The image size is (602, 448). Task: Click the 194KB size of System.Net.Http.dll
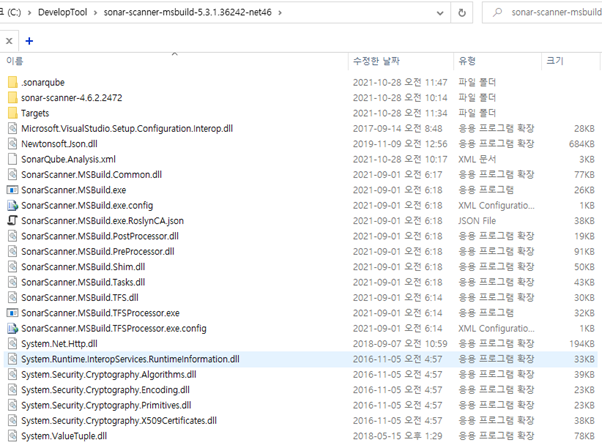click(582, 344)
